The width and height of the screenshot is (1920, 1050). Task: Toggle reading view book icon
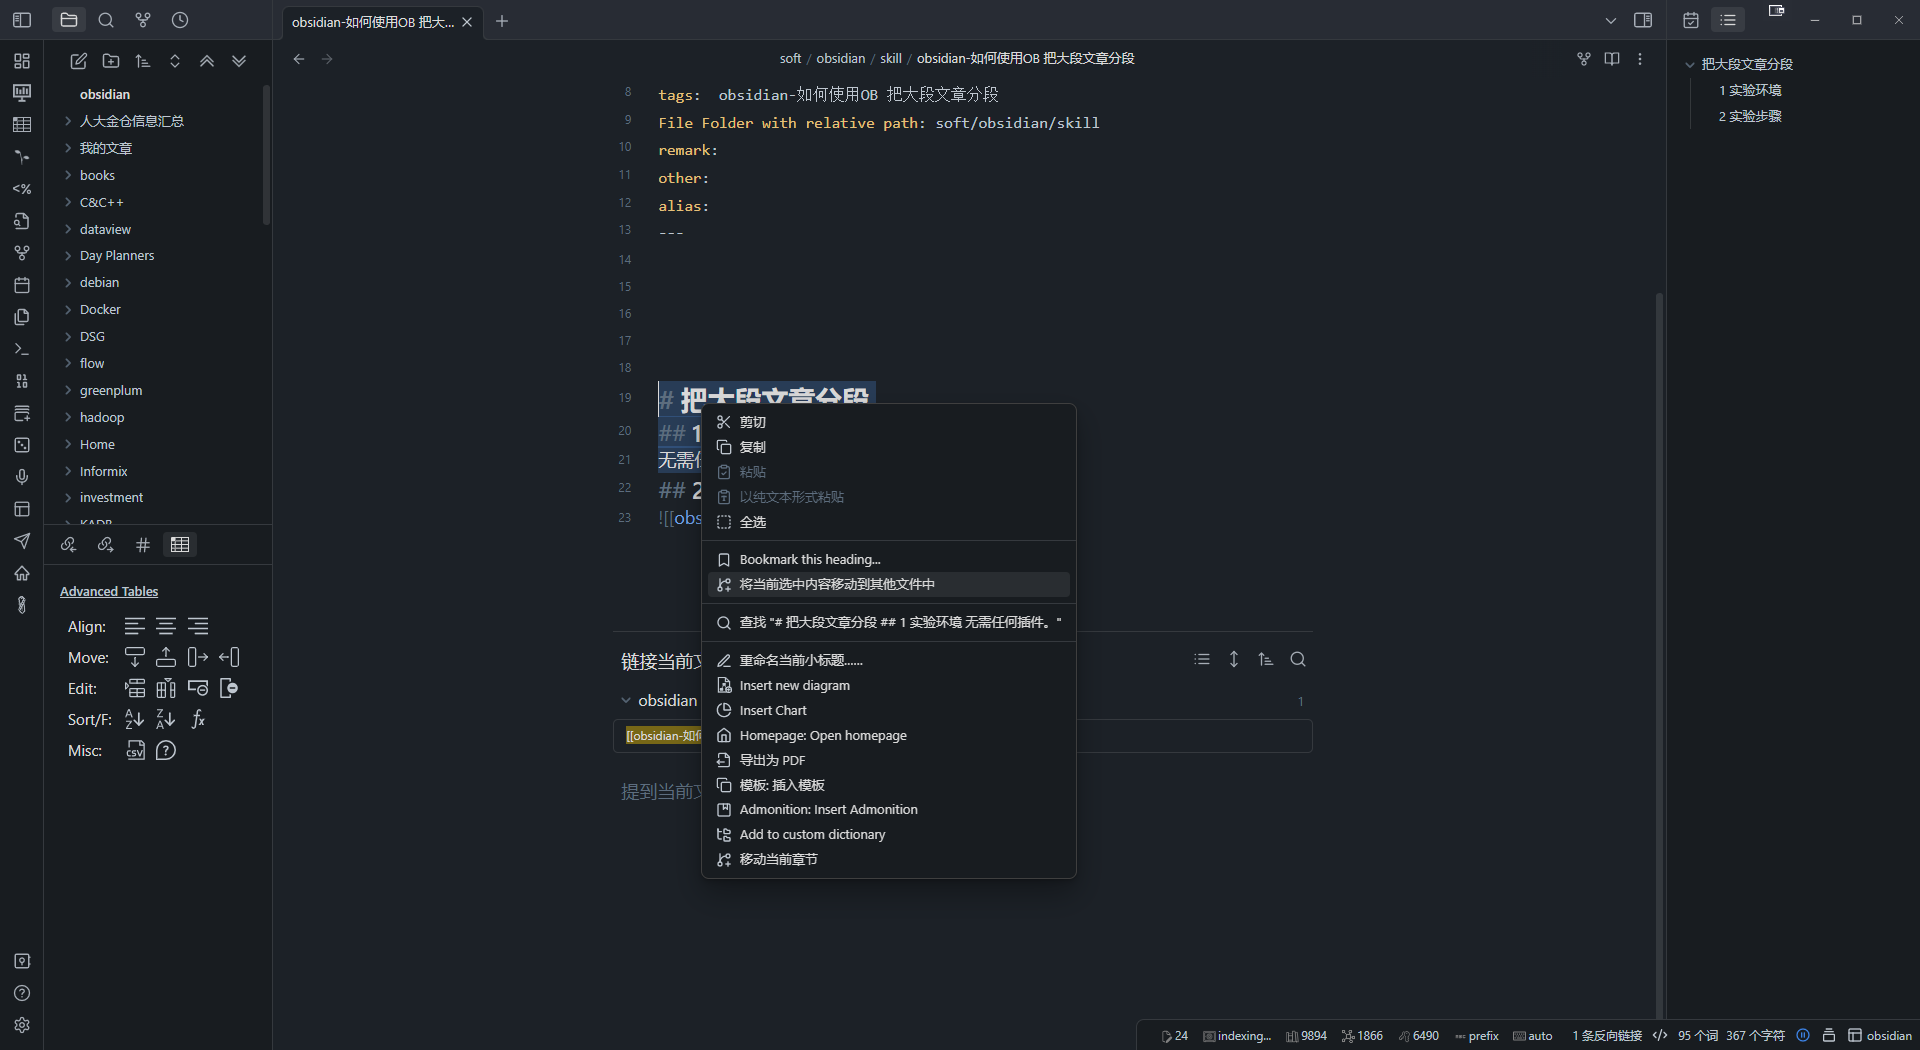1612,59
